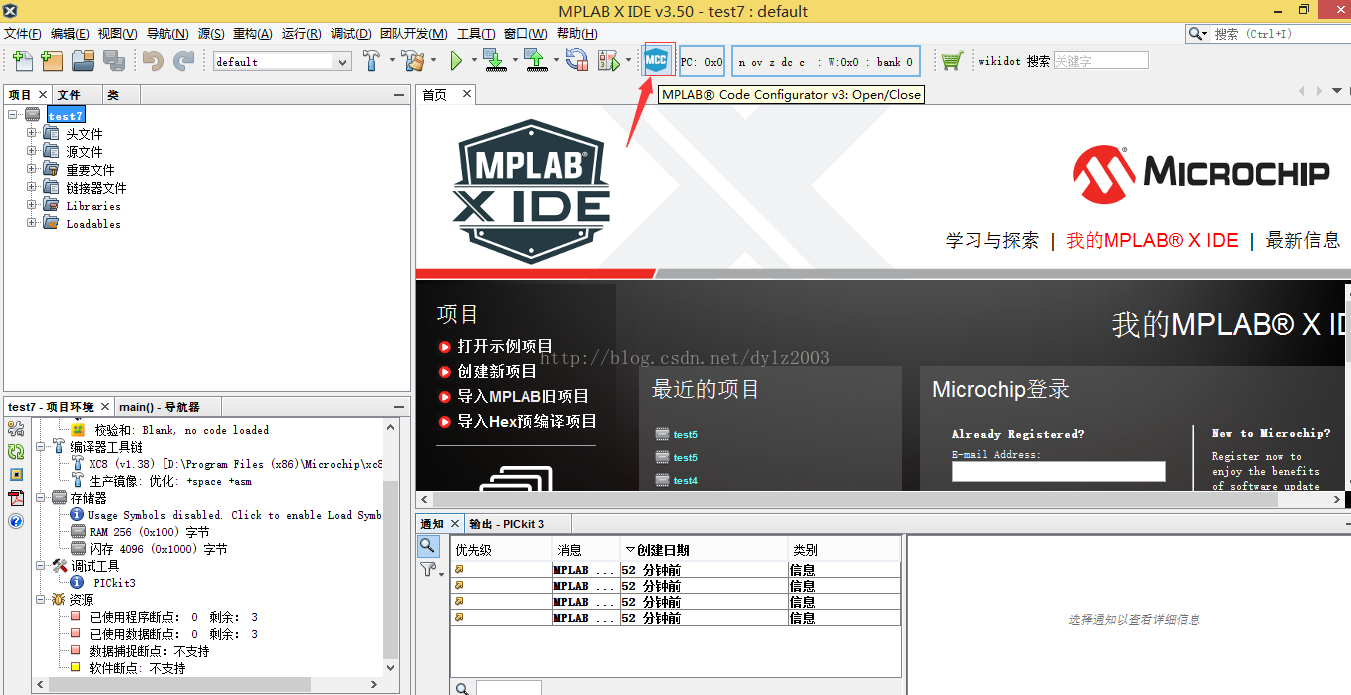Image resolution: width=1351 pixels, height=695 pixels.
Task: Click the 创建新项目 link
Action: click(x=497, y=371)
